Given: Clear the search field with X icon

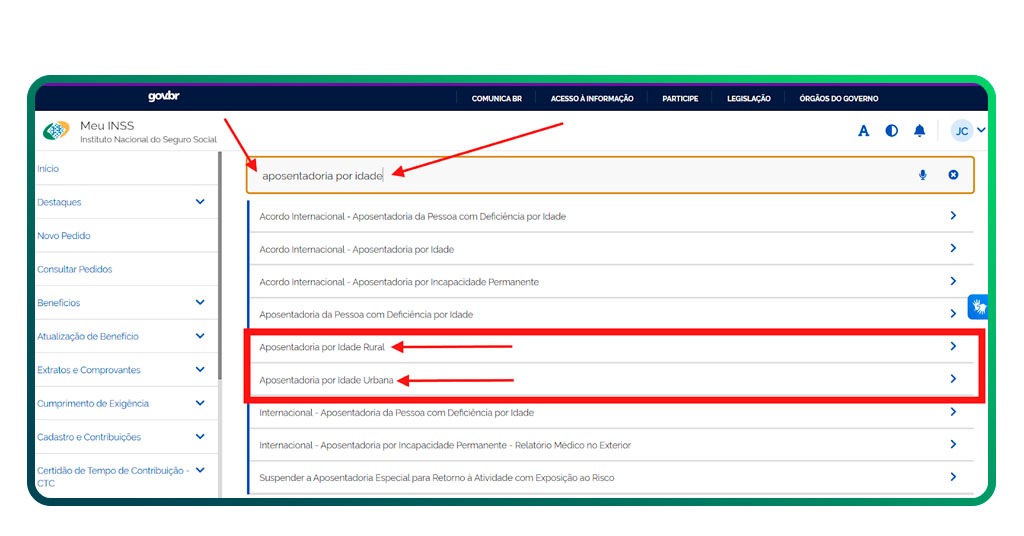Looking at the screenshot, I should click(x=953, y=175).
